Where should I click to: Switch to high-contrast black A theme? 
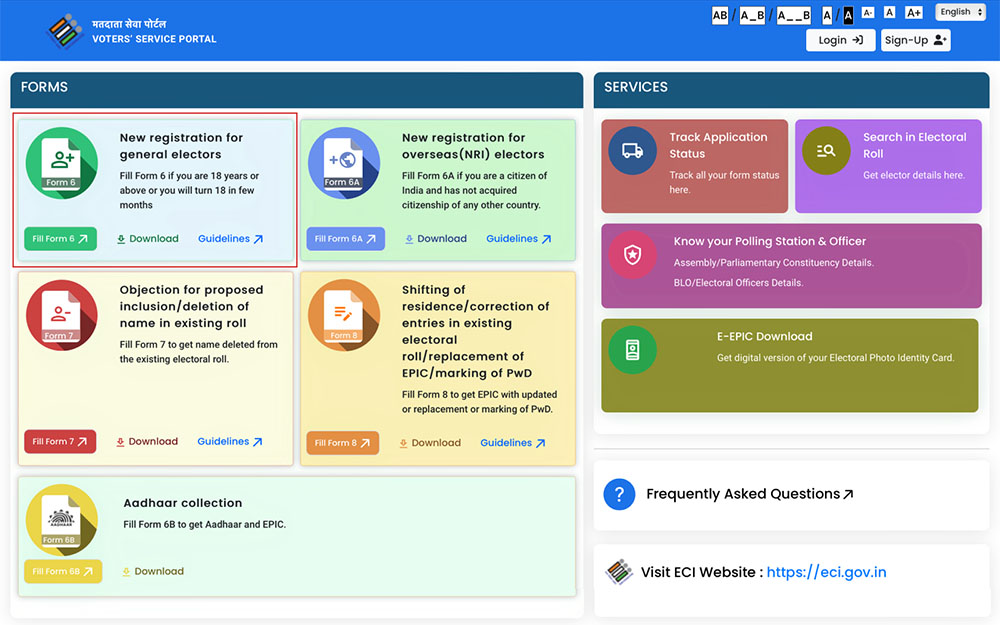pyautogui.click(x=848, y=14)
